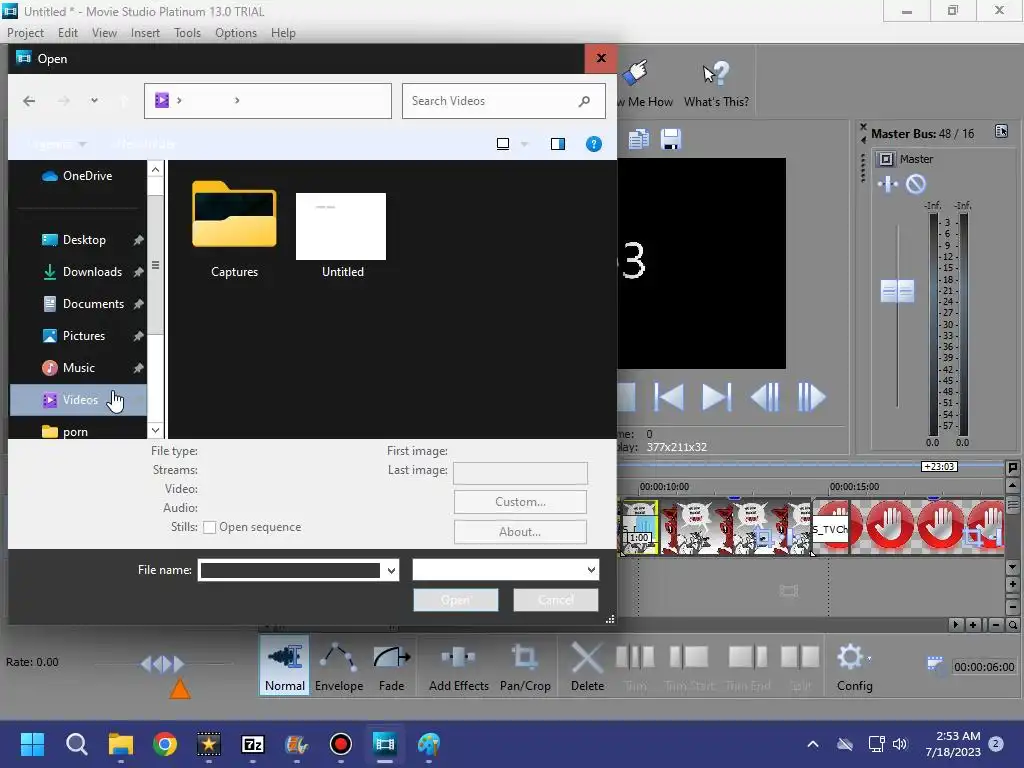This screenshot has height=768, width=1024.
Task: Open 7-Zip from the taskbar
Action: pos(253,744)
